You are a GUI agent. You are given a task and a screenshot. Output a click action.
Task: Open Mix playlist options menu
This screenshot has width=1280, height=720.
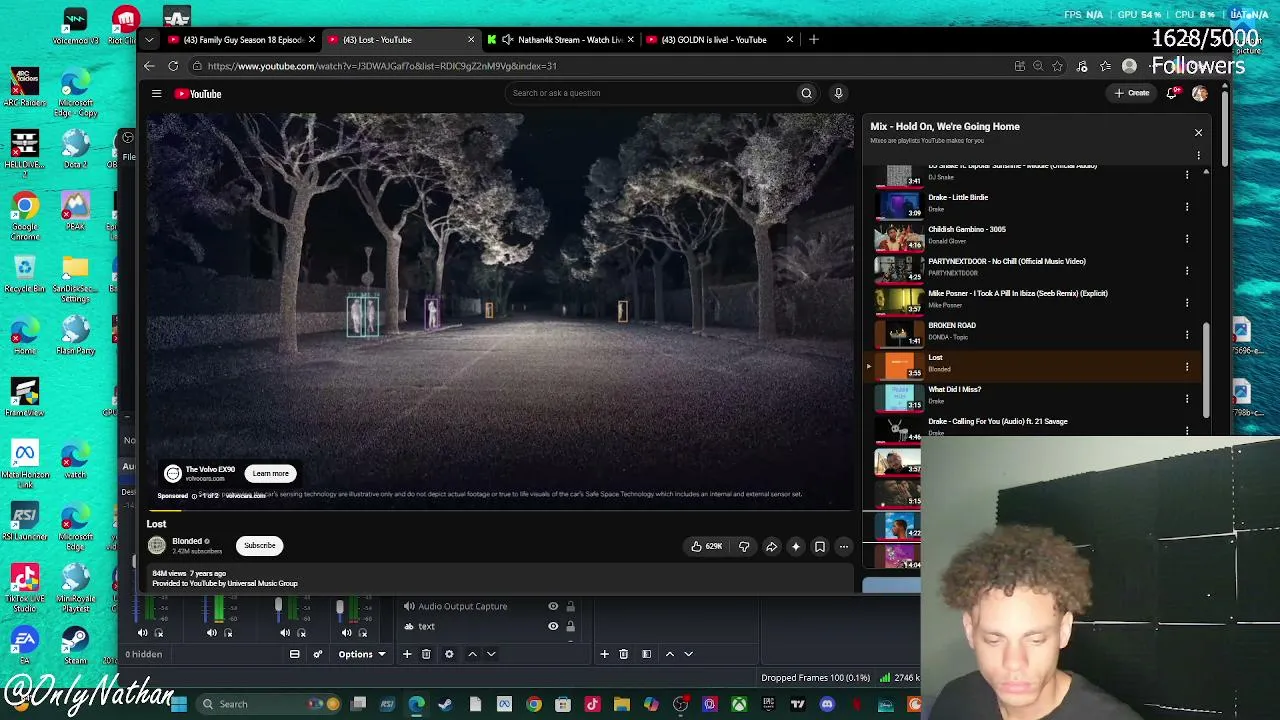pyautogui.click(x=1198, y=155)
